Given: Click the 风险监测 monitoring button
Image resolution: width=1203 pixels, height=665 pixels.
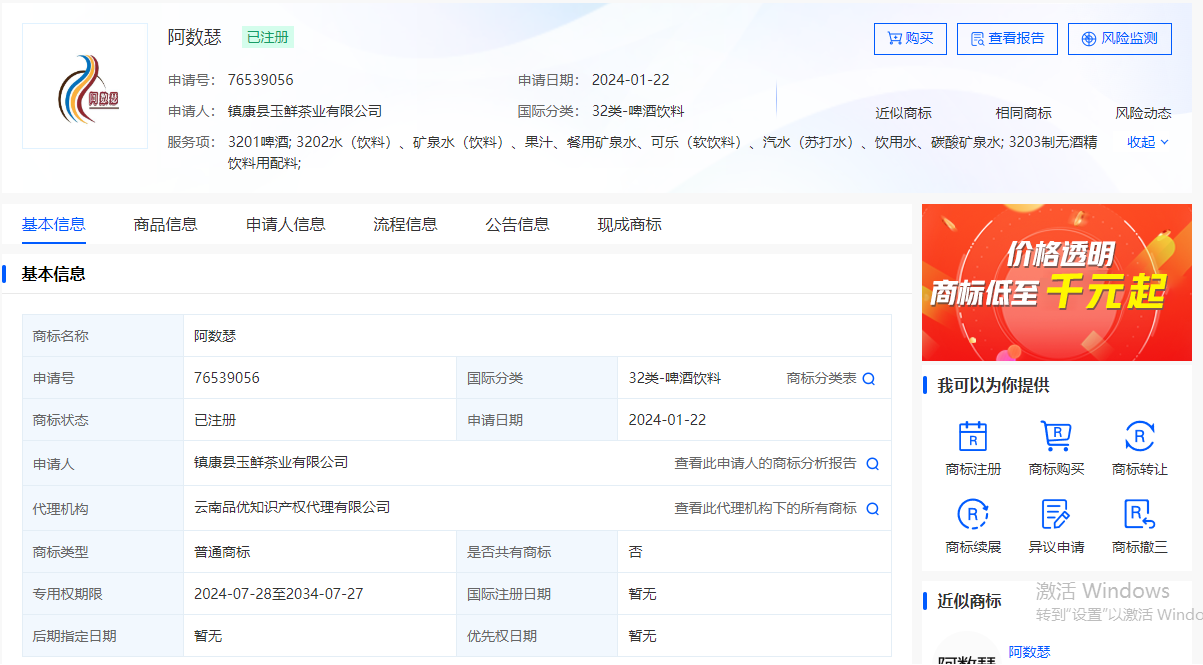Looking at the screenshot, I should (x=1120, y=38).
